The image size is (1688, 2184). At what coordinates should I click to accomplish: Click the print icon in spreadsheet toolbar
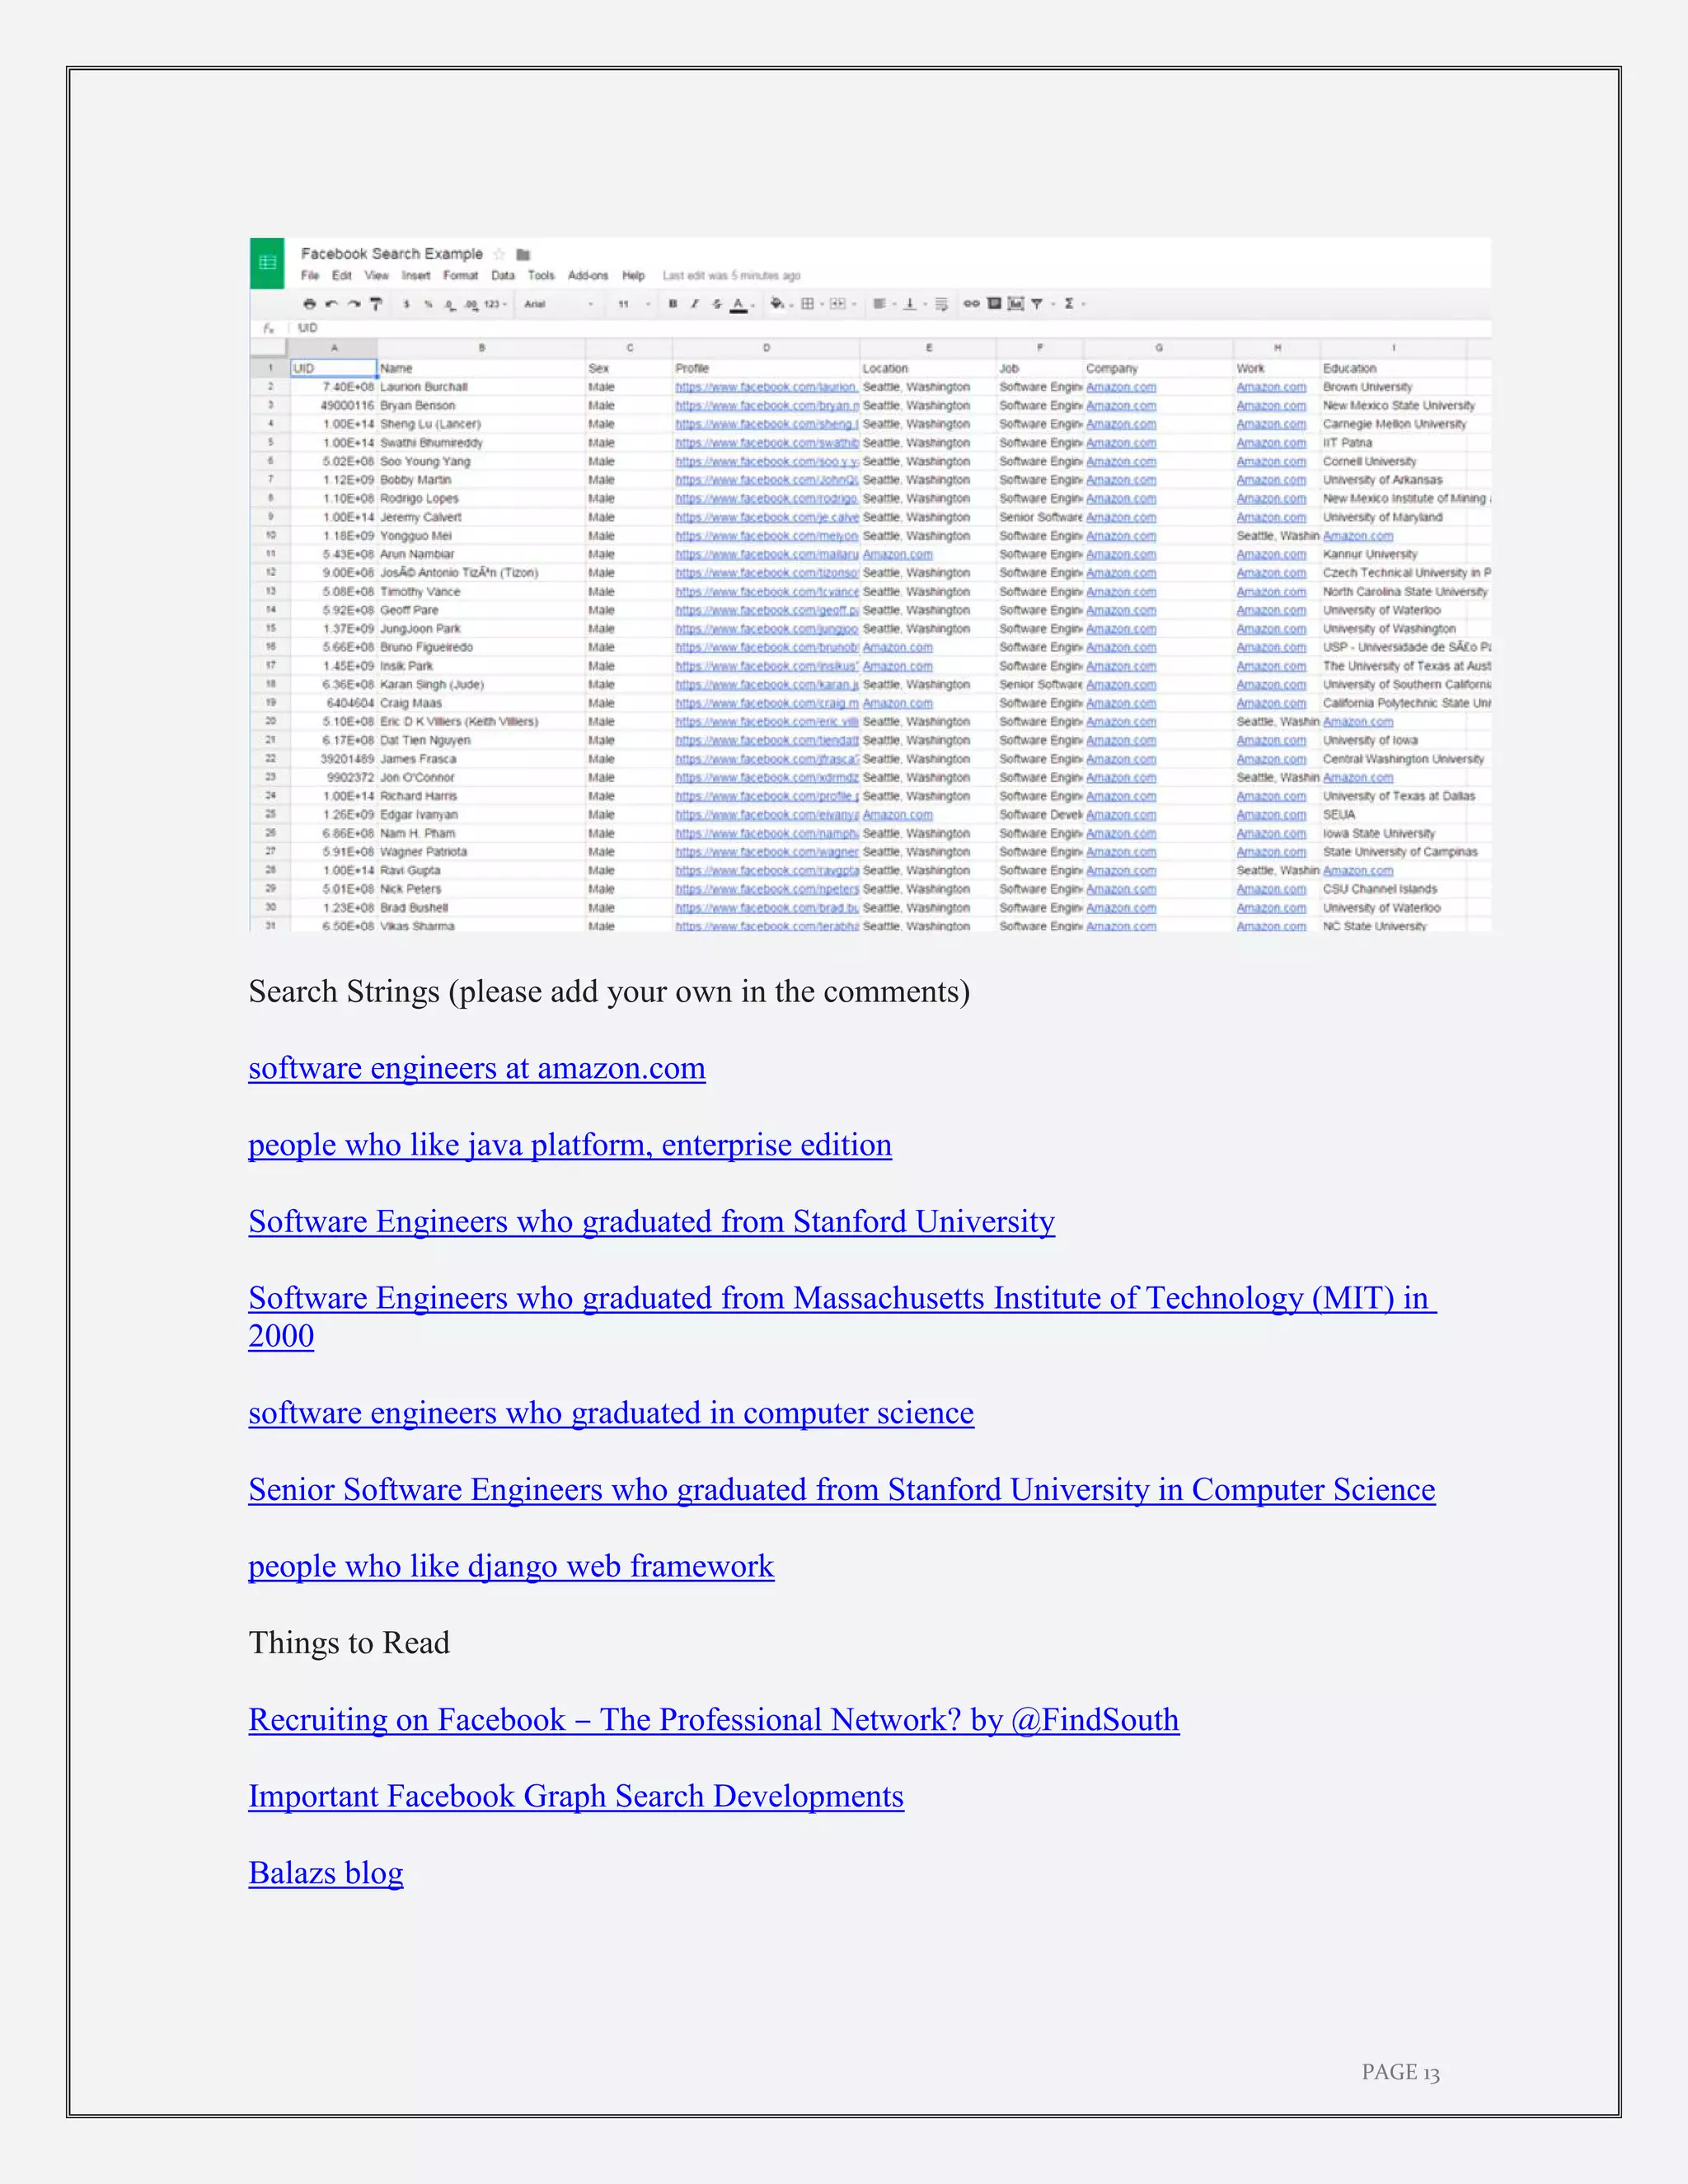(309, 304)
